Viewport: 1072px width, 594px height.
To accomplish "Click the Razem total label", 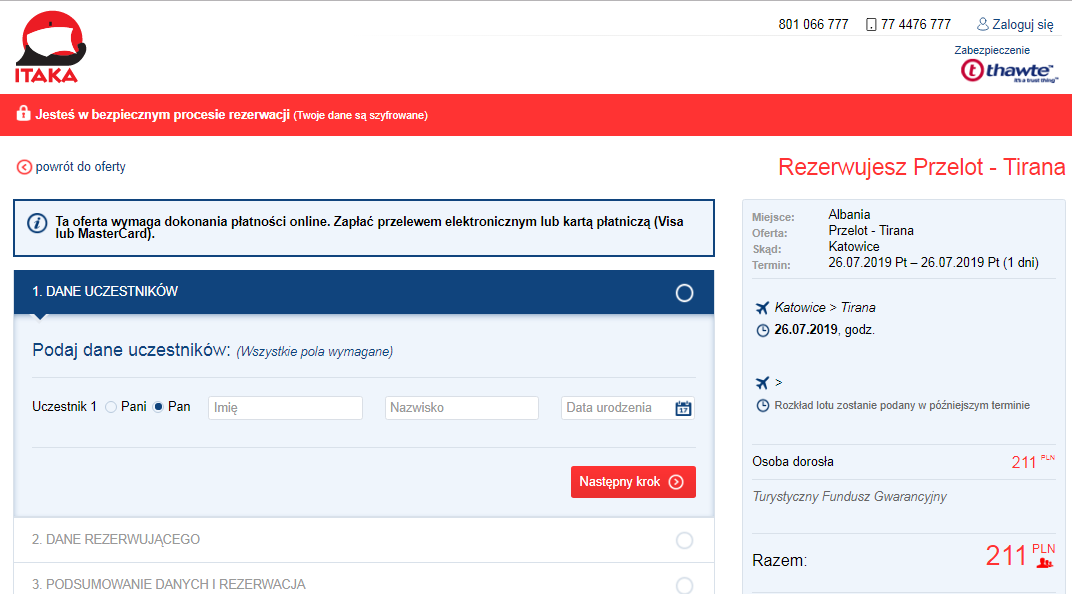I will (x=779, y=561).
